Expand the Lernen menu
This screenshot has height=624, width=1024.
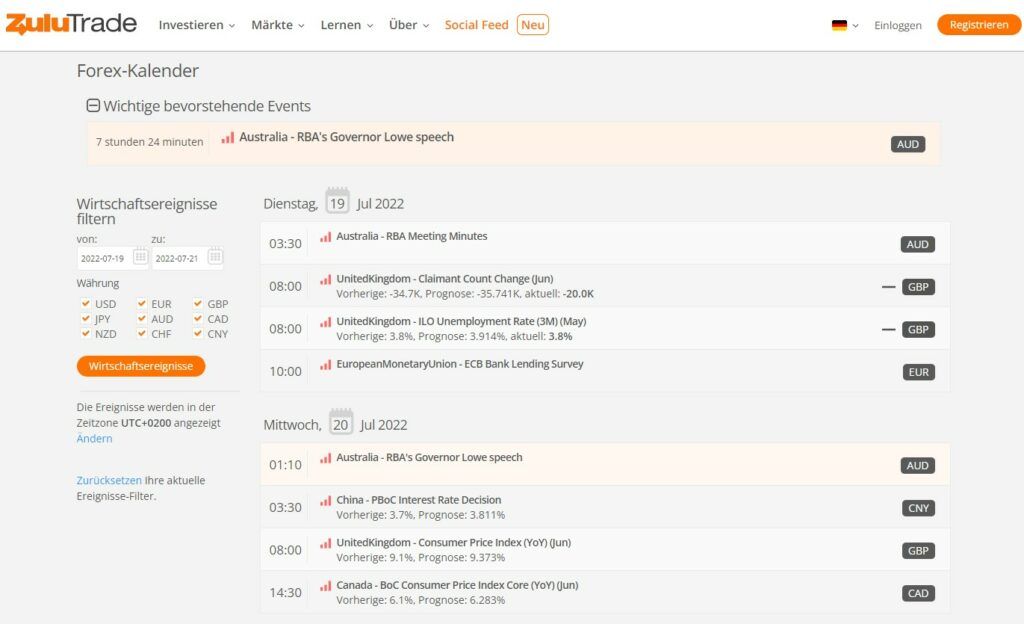(x=347, y=25)
